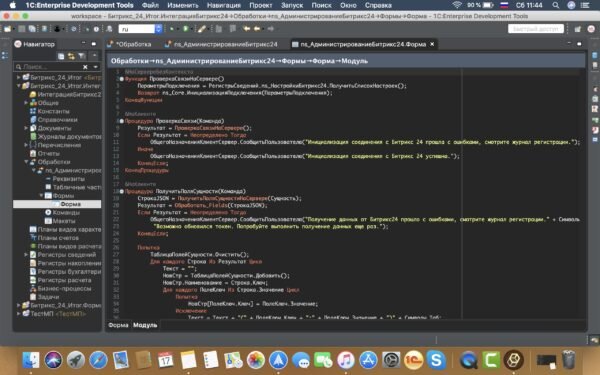Open the 1C app icon in Dock
This screenshot has height=375, width=600.
click(x=414, y=360)
